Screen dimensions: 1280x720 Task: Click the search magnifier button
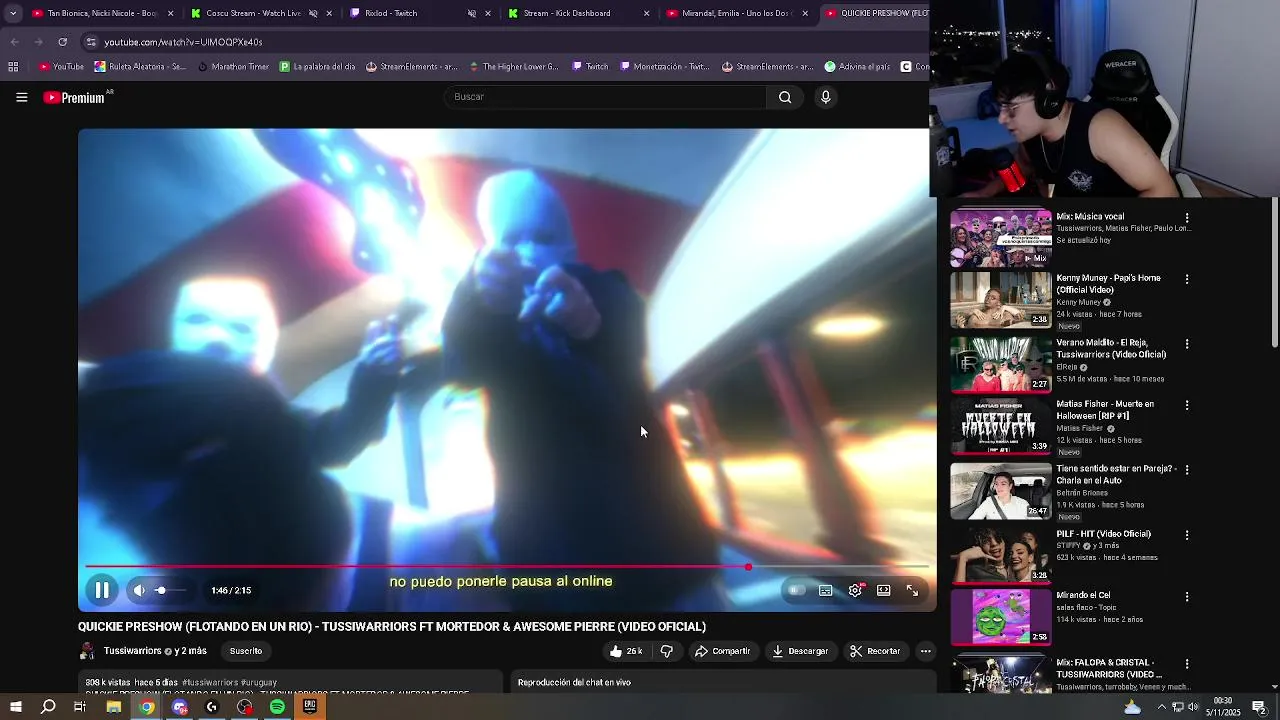(785, 97)
